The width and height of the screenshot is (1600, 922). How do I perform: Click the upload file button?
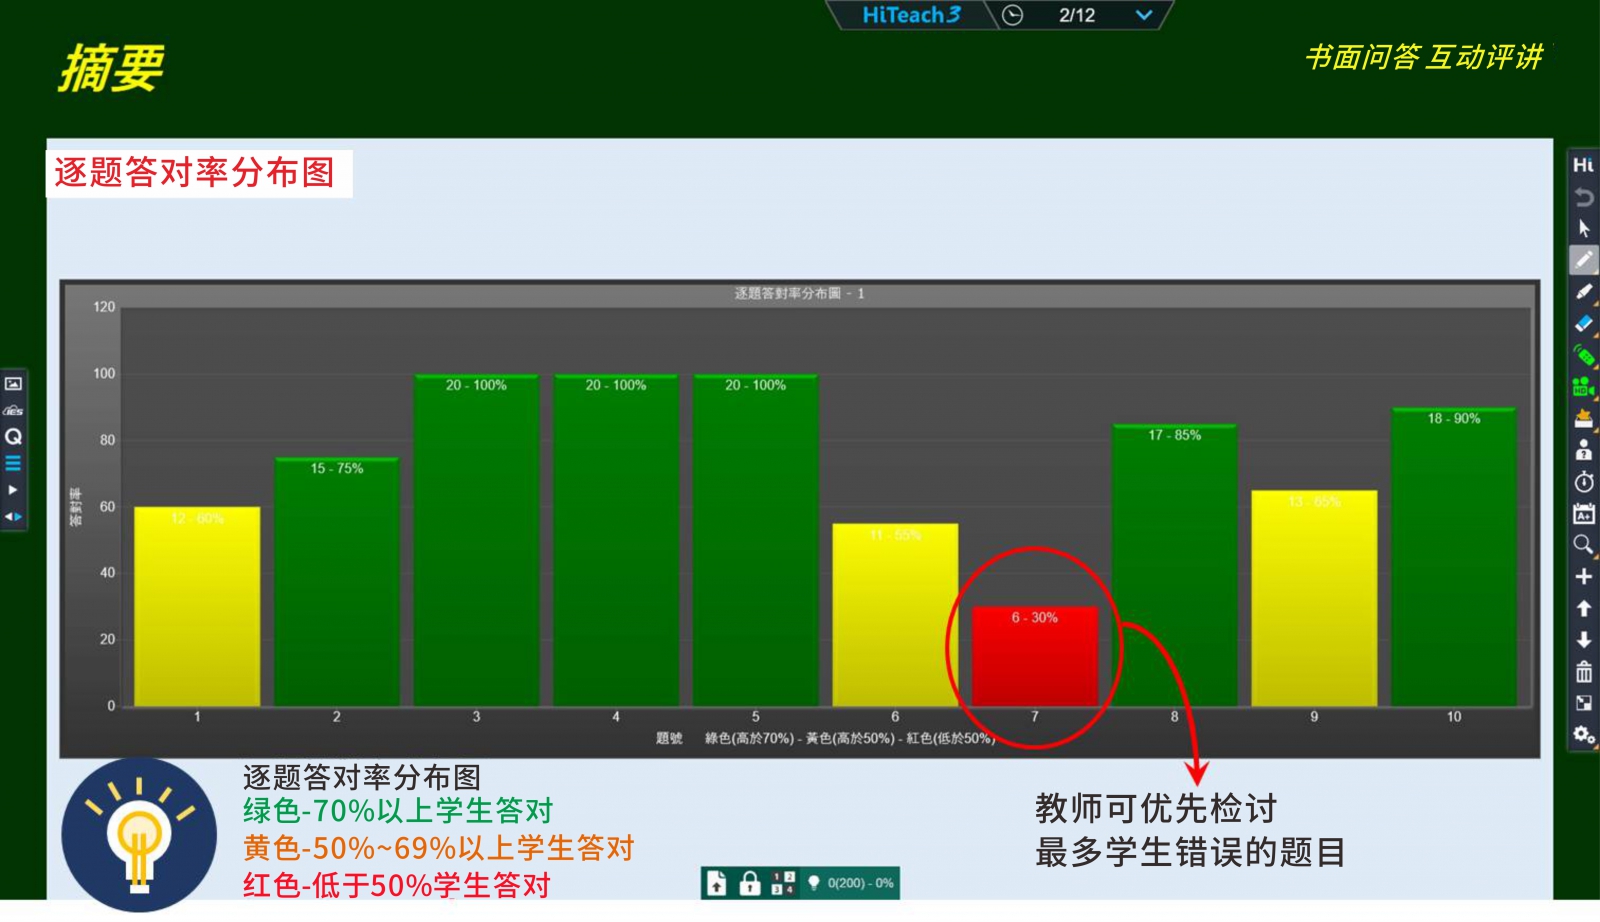[x=717, y=883]
